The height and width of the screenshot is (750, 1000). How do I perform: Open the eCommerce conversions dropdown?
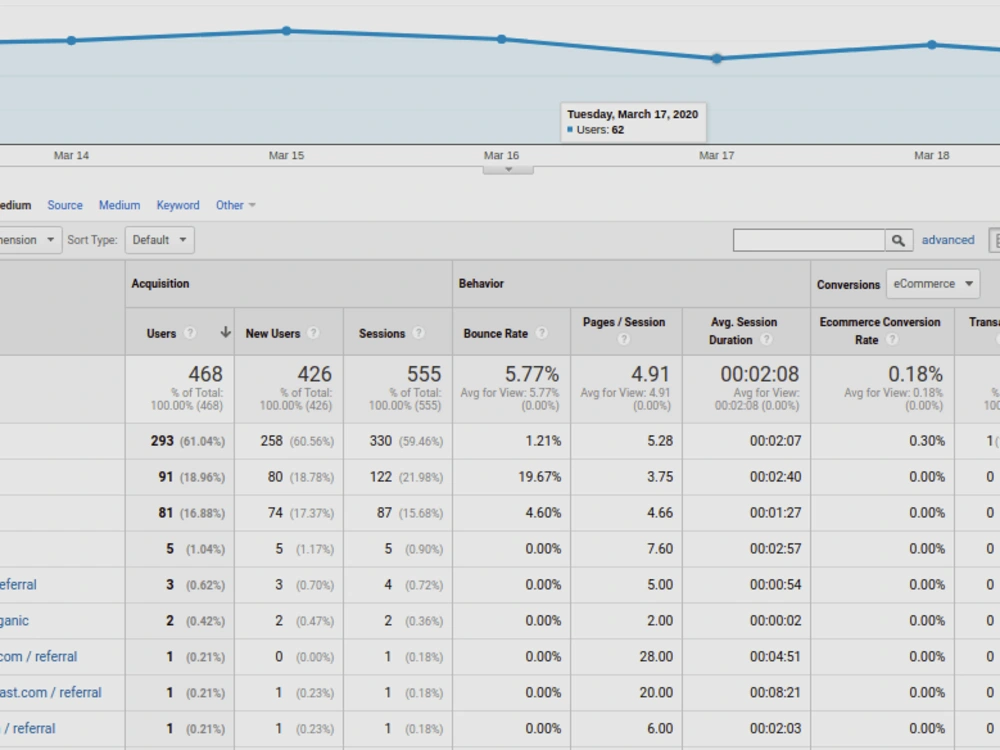tap(933, 284)
